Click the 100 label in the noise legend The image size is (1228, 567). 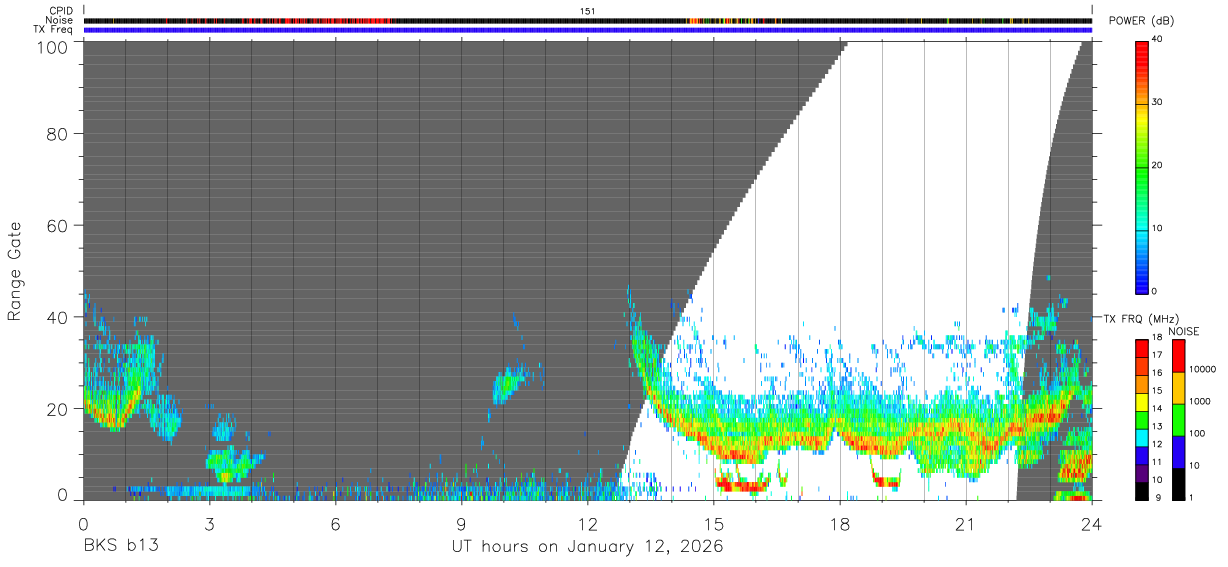1196,433
